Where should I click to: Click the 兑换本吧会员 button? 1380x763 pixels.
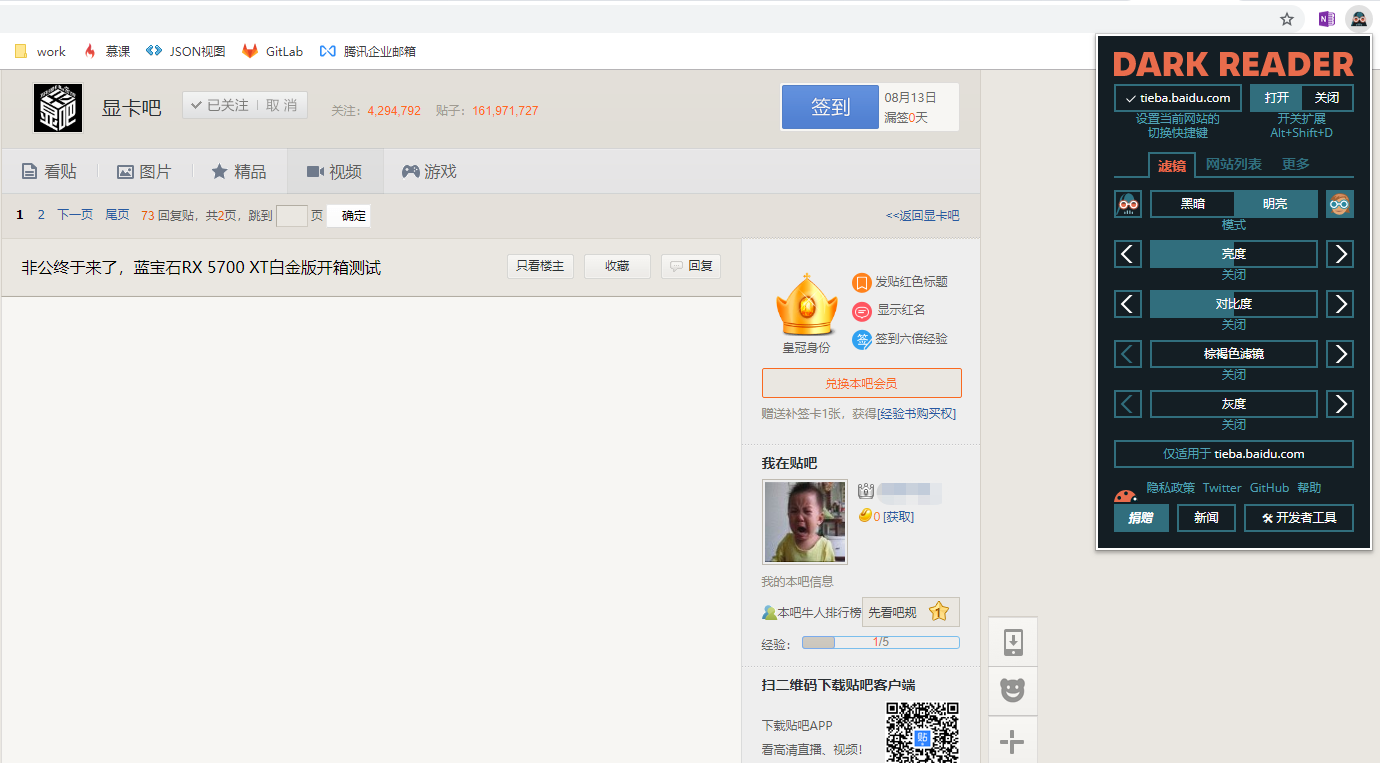point(861,383)
